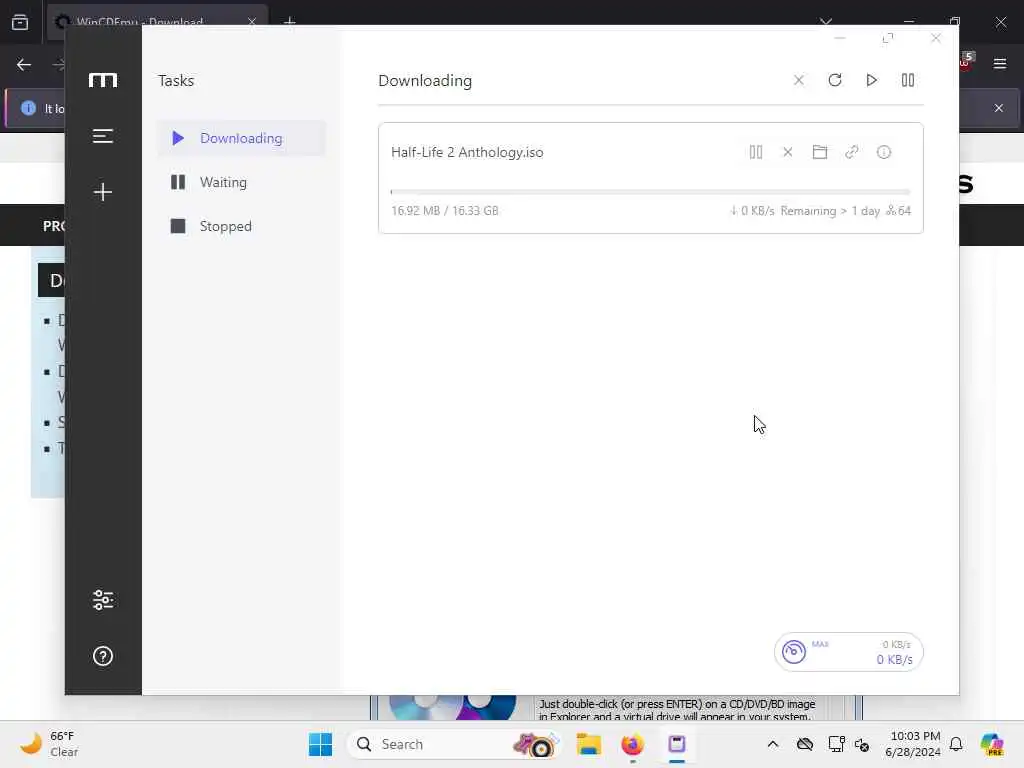This screenshot has height=768, width=1024.
Task: Open task info for Half-Life 2 Anthology.iso
Action: (x=884, y=152)
